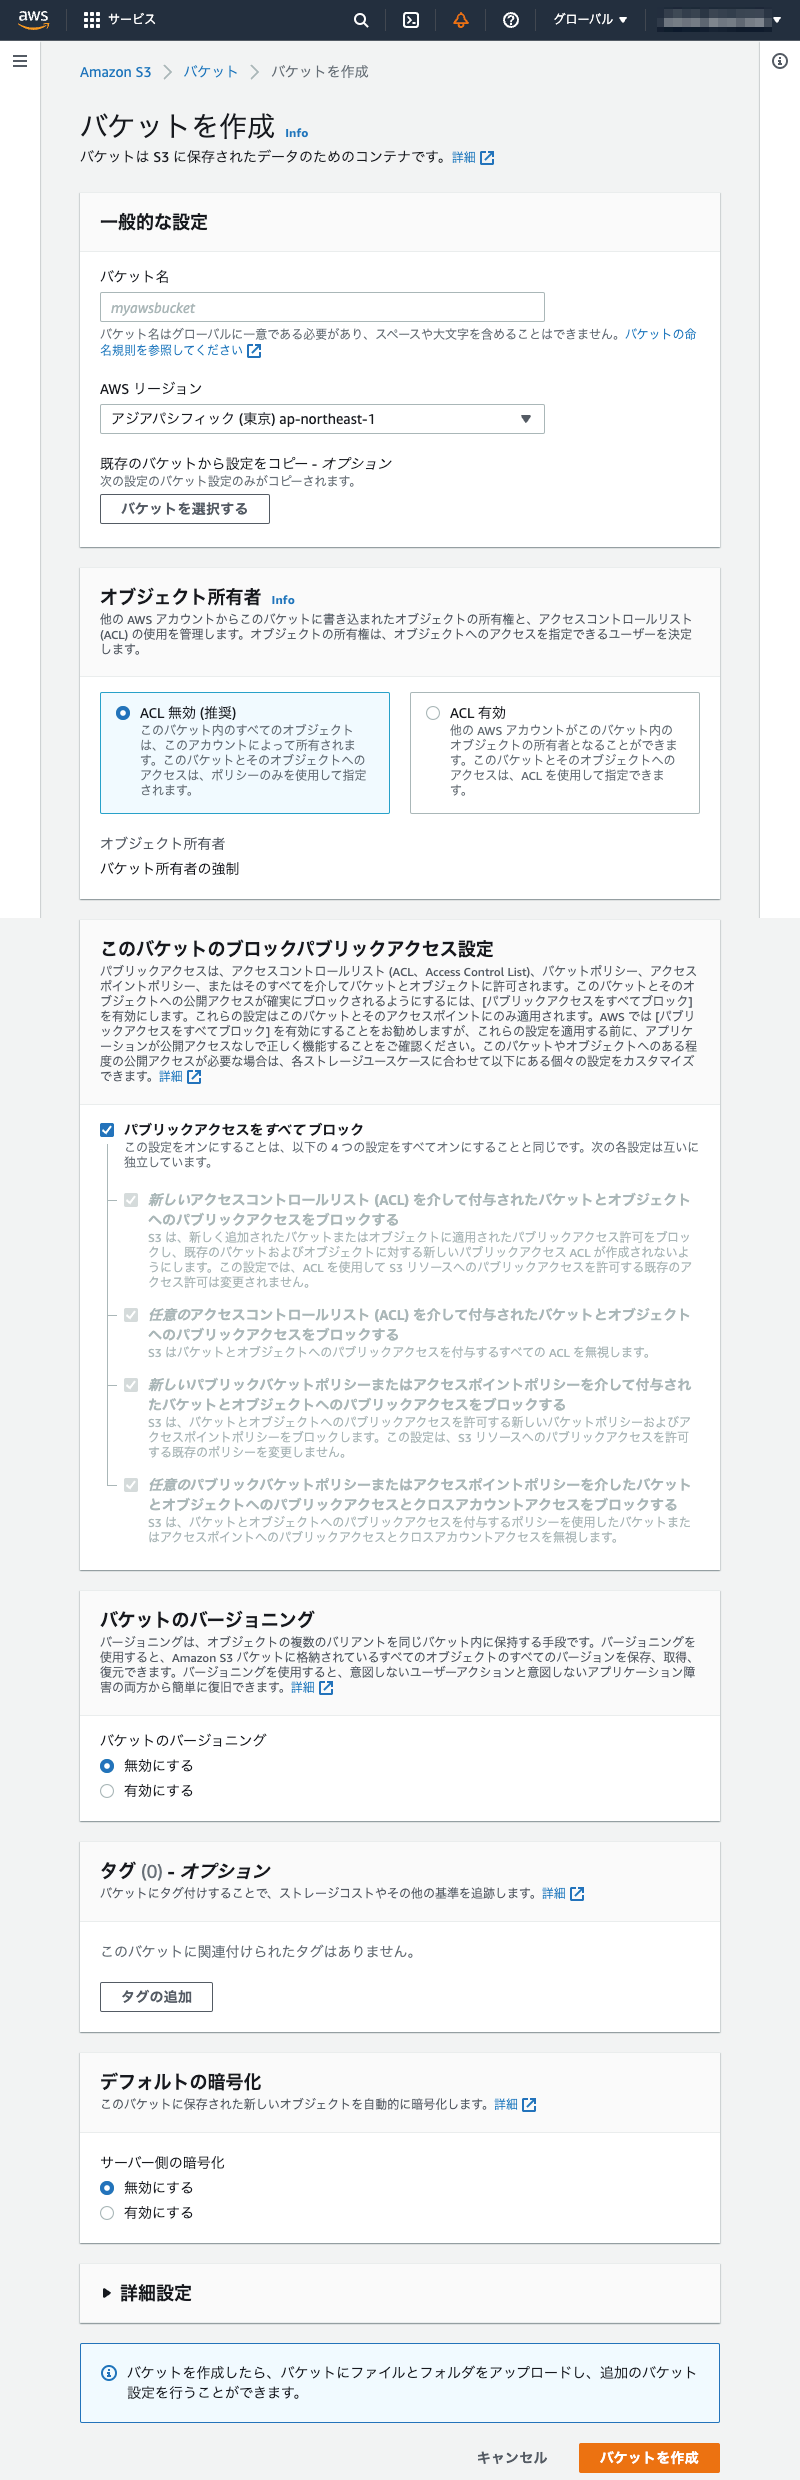Viewport: 800px width, 2480px height.
Task: Open 詳細 link in default encryption section
Action: (x=505, y=2105)
